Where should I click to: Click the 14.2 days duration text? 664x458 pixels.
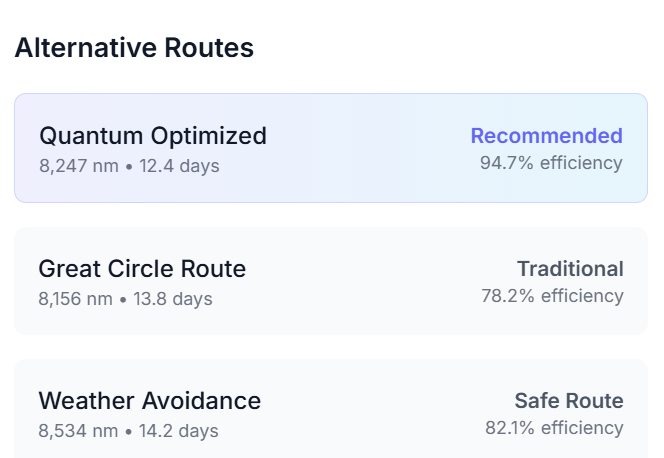coord(179,431)
